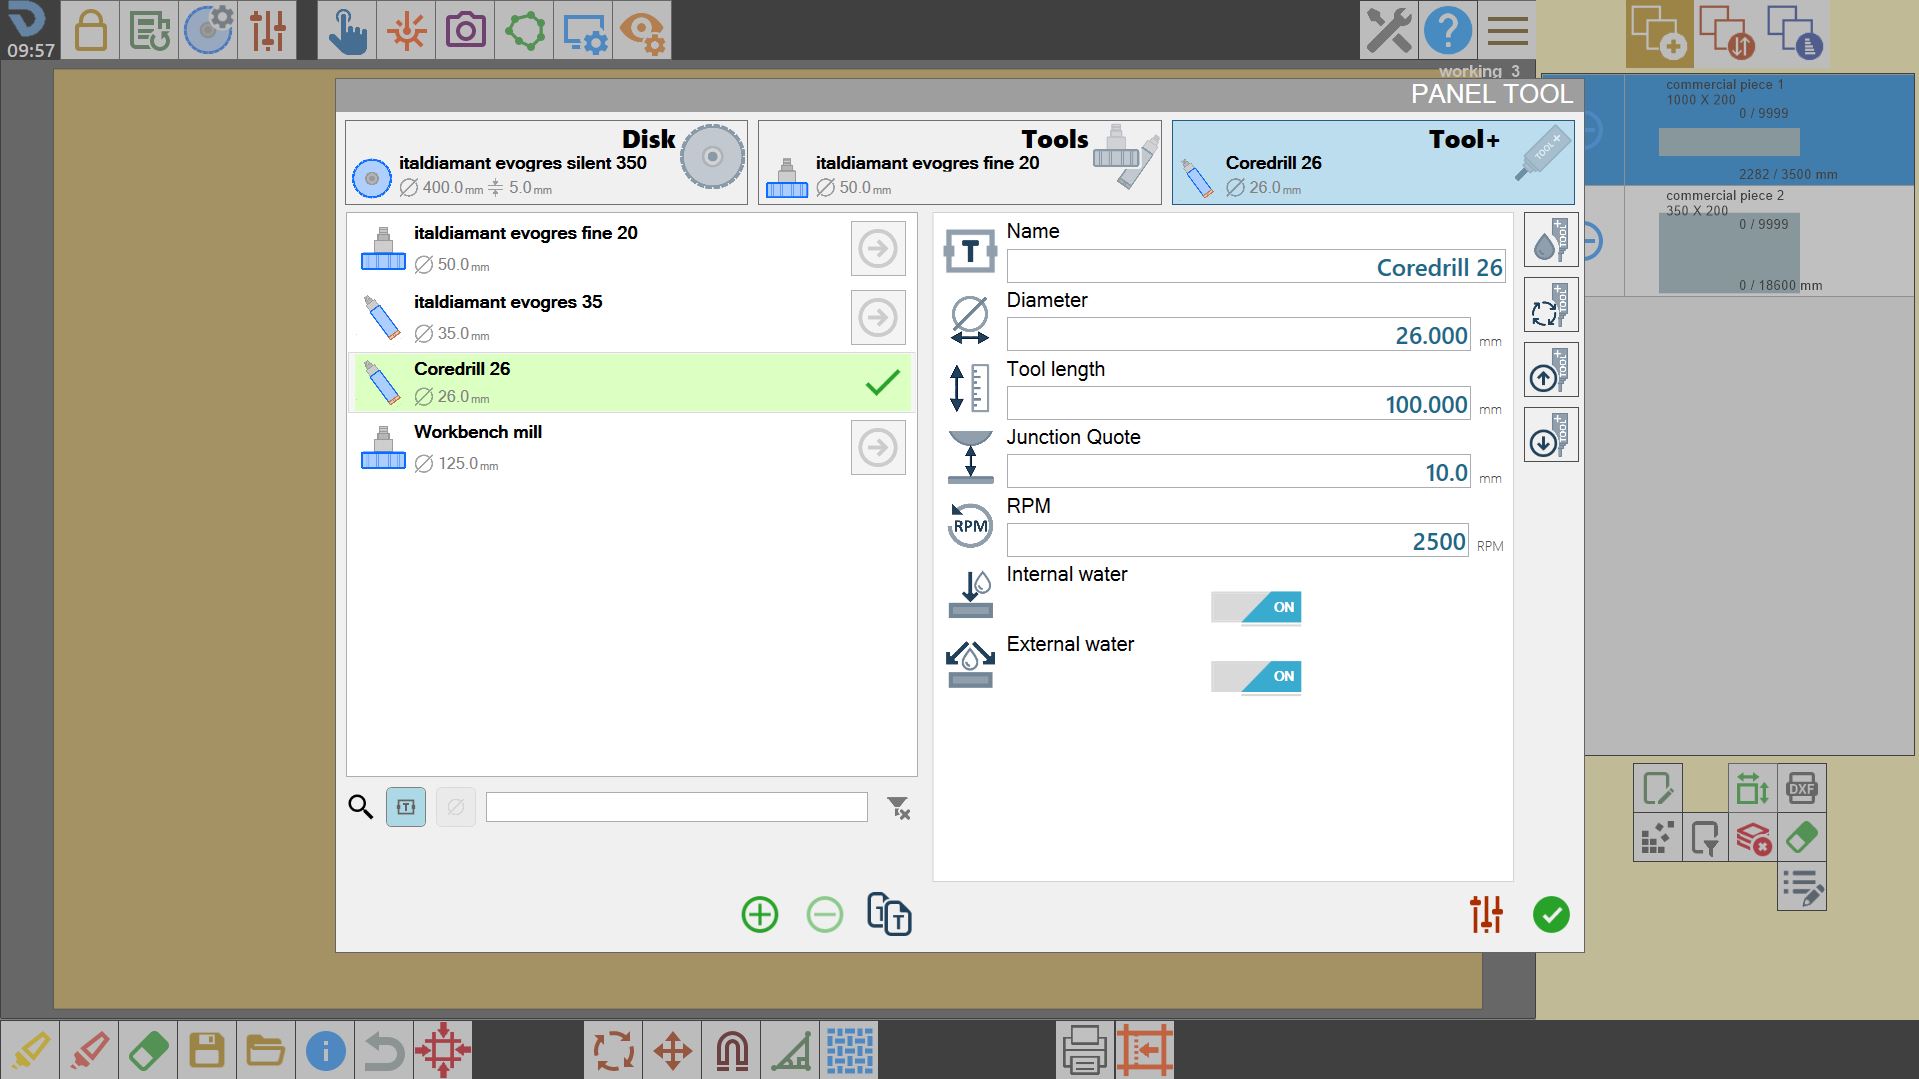Click the printer icon in bottom bar
The width and height of the screenshot is (1919, 1079).
1085,1050
